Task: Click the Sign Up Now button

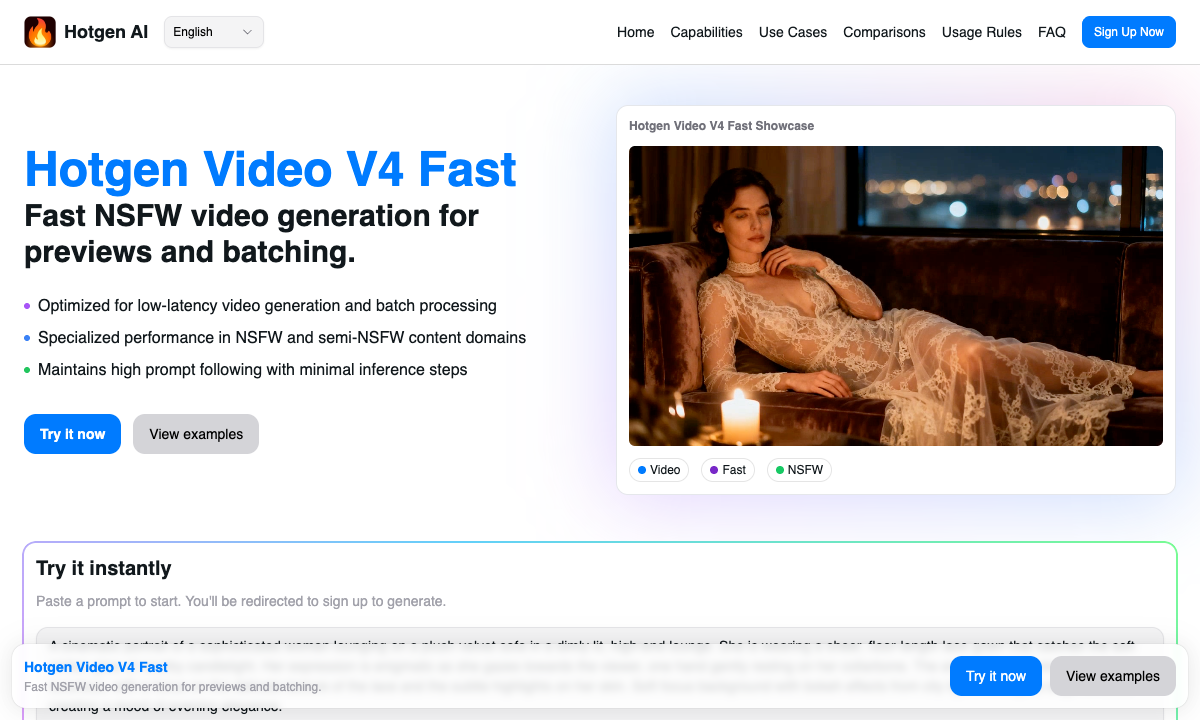Action: [1128, 31]
